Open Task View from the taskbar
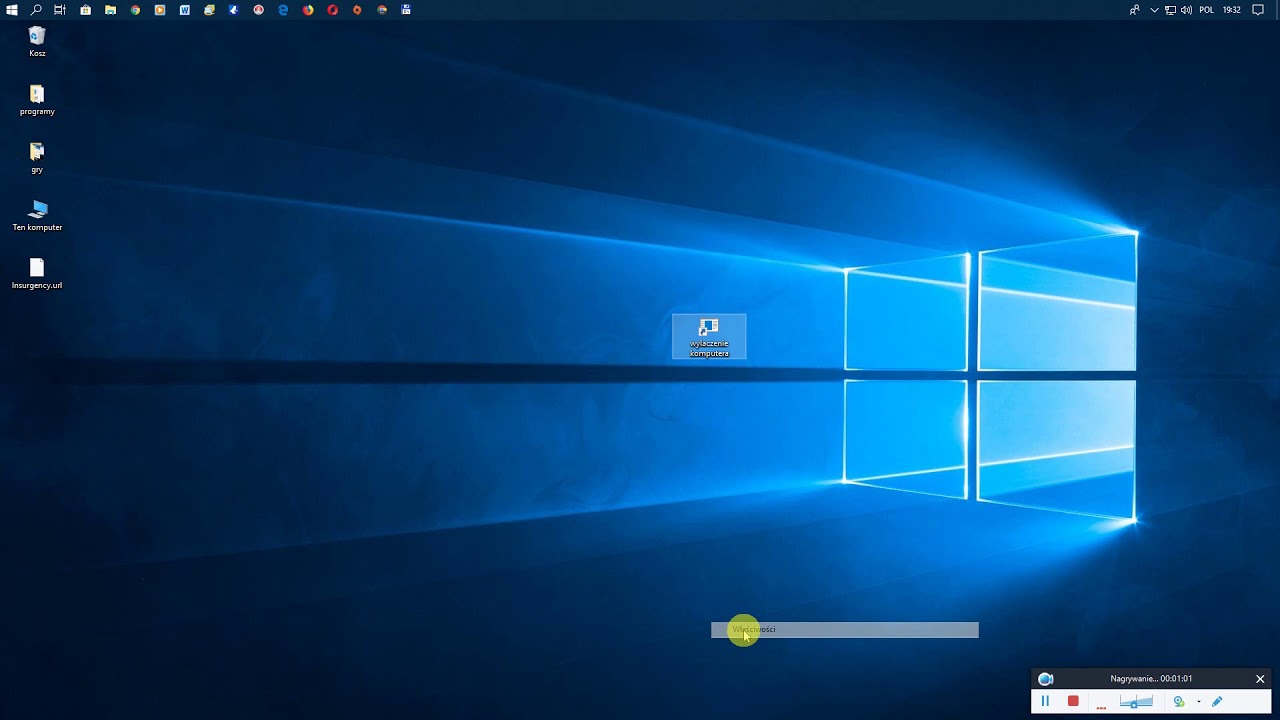The height and width of the screenshot is (720, 1280). pyautogui.click(x=60, y=10)
